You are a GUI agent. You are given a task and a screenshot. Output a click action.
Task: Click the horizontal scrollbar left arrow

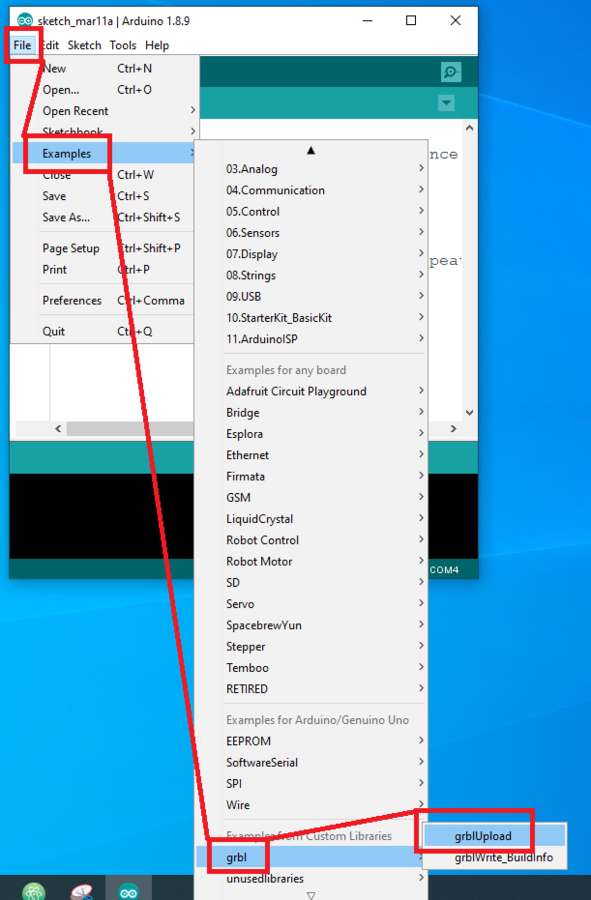point(58,429)
